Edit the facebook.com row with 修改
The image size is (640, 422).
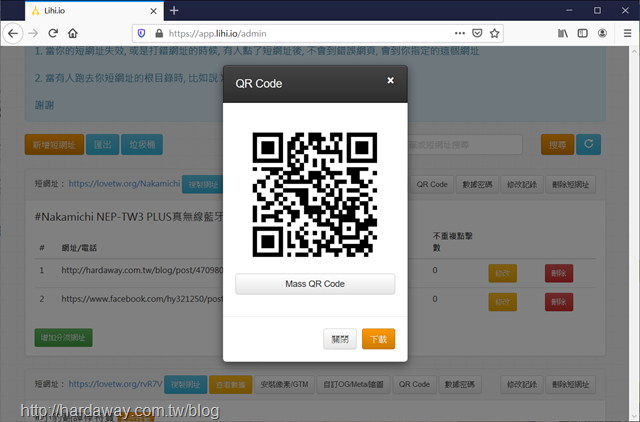tap(503, 302)
